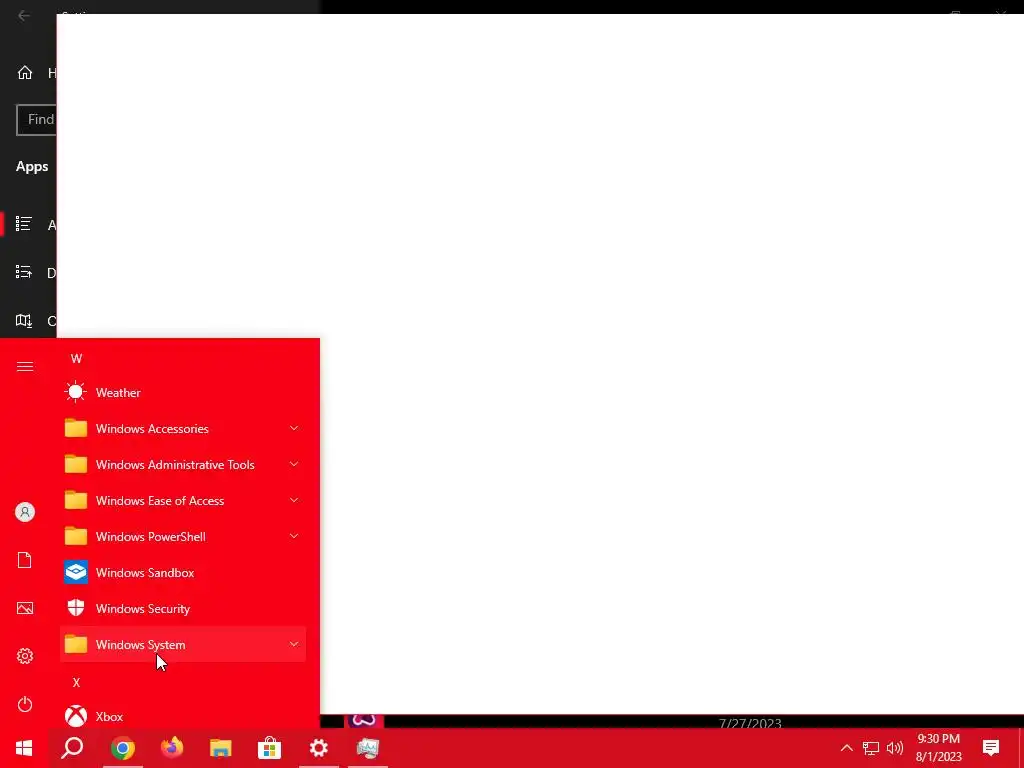
Task: Open Firefox from taskbar
Action: pyautogui.click(x=172, y=748)
